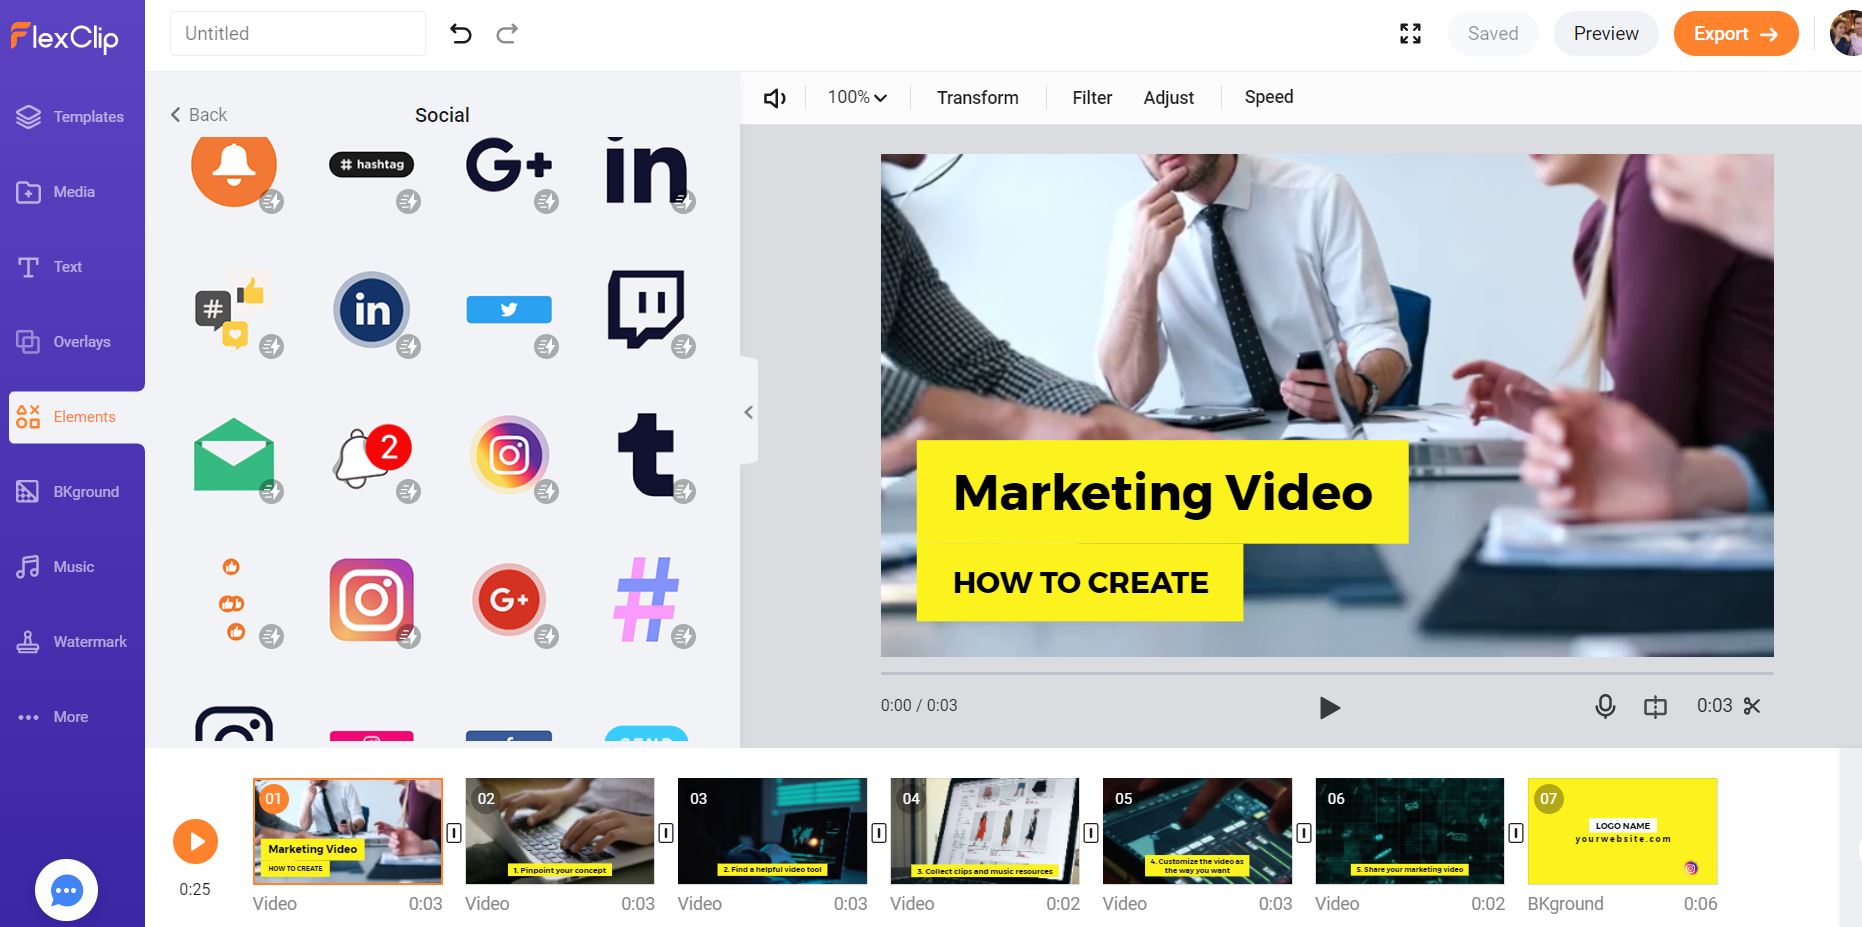Select storyboard clip 04 Collect clips
Viewport: 1862px width, 927px height.
coord(985,831)
